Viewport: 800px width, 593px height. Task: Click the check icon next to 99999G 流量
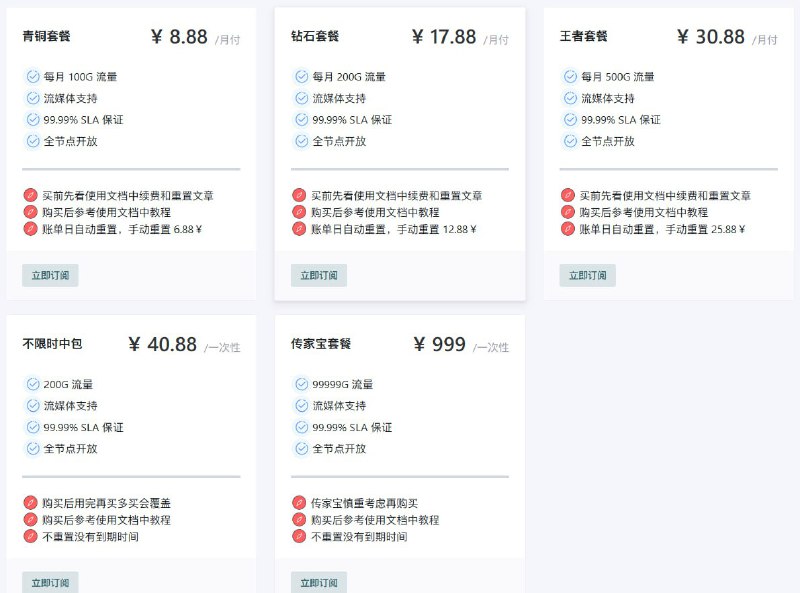point(302,384)
